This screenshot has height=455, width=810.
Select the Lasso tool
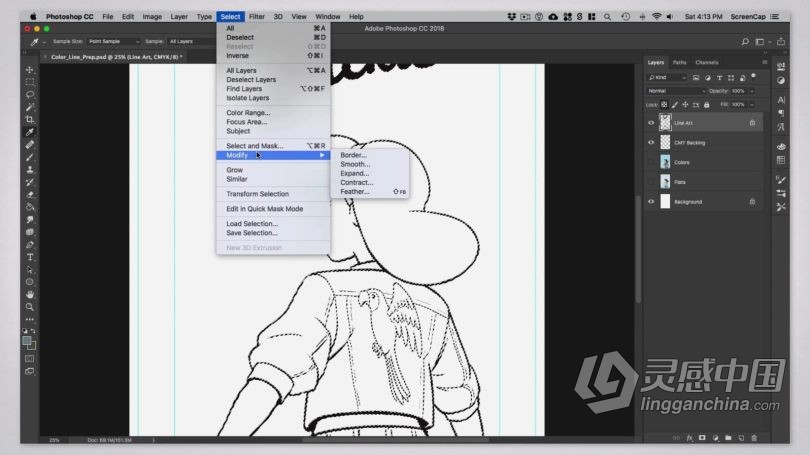point(30,95)
